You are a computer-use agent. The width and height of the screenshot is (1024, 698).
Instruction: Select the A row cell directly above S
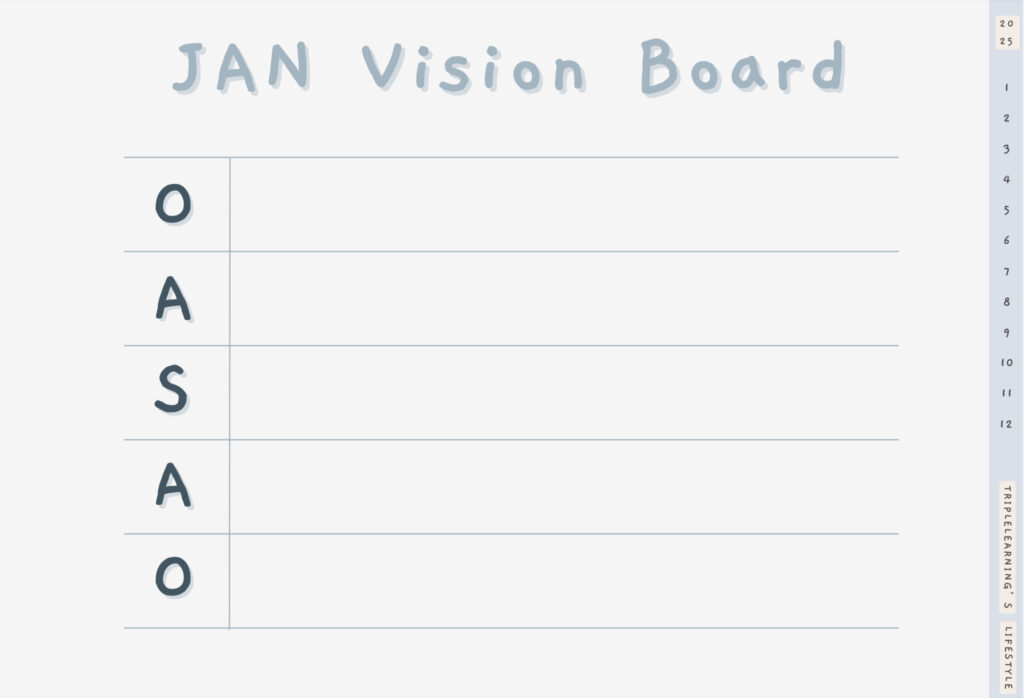(564, 298)
